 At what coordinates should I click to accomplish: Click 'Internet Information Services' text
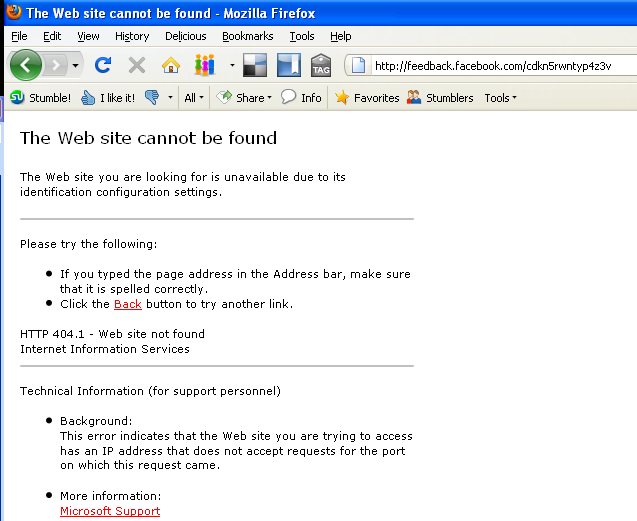(x=105, y=349)
